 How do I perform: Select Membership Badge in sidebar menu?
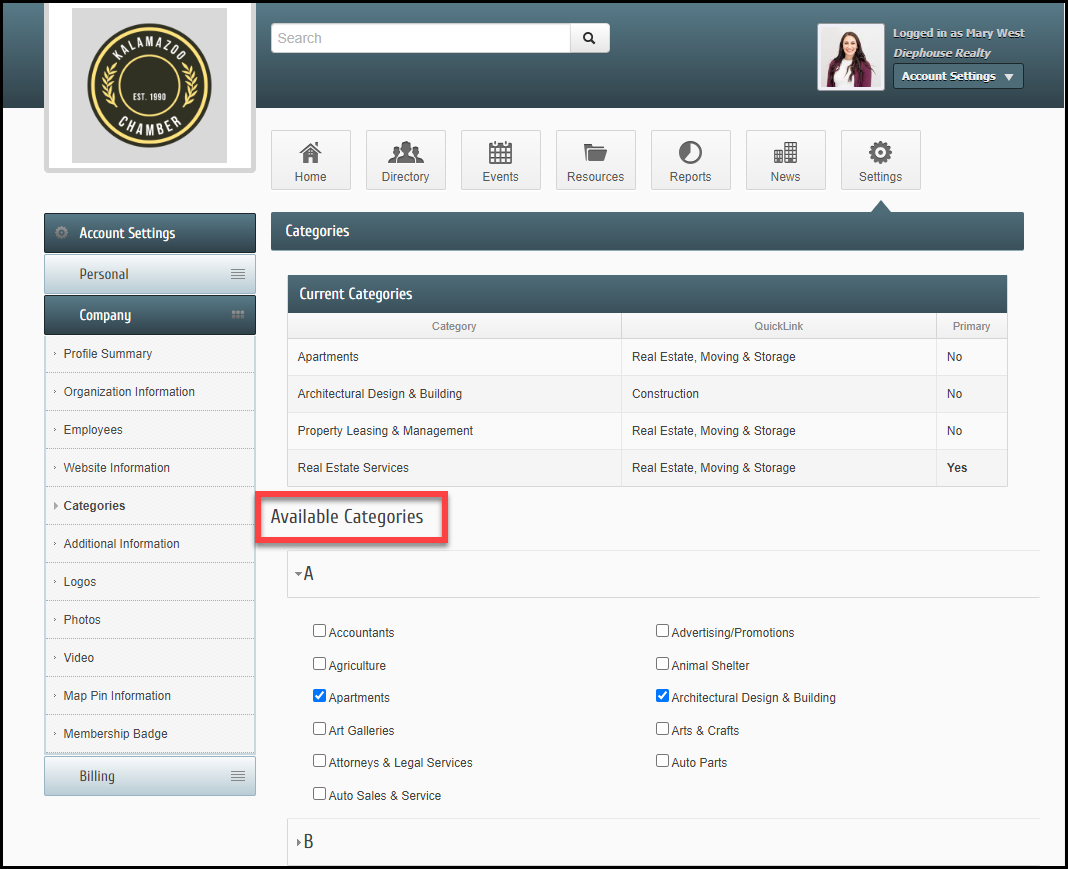pyautogui.click(x=115, y=734)
